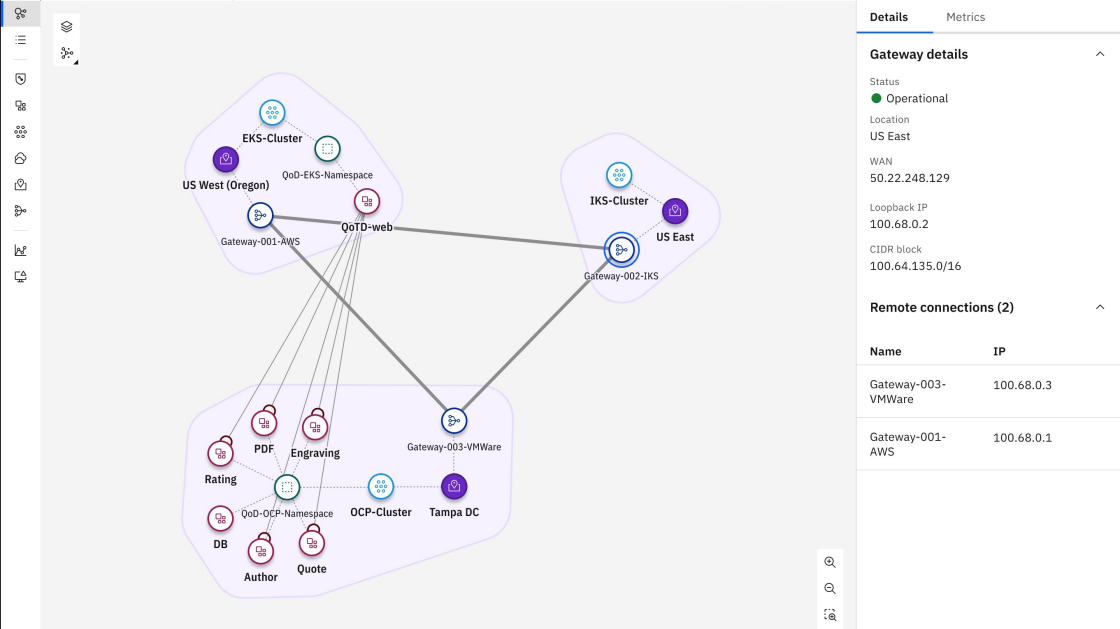Click the Gateway-001-AWS remote connection row
This screenshot has height=629, width=1120.
point(988,444)
